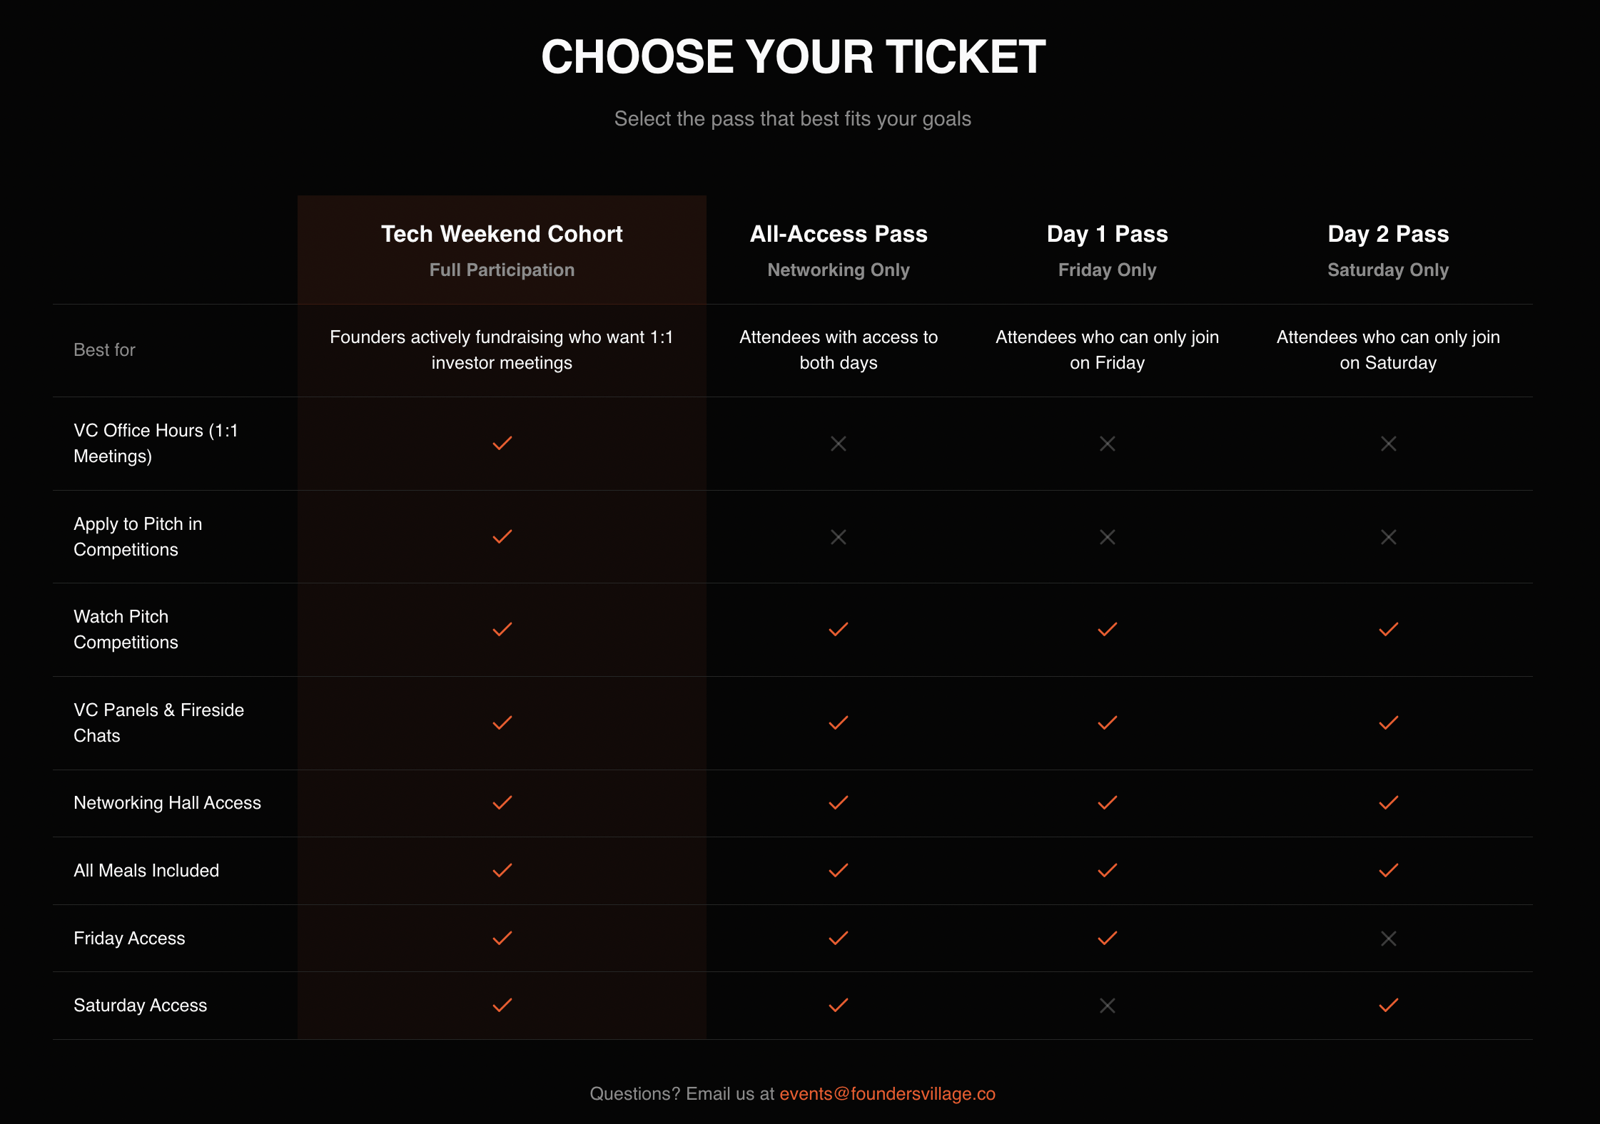Click X icon for Apply to Pitch under Day 1 Pass
Screen dimensions: 1600x1124
pos(1107,537)
